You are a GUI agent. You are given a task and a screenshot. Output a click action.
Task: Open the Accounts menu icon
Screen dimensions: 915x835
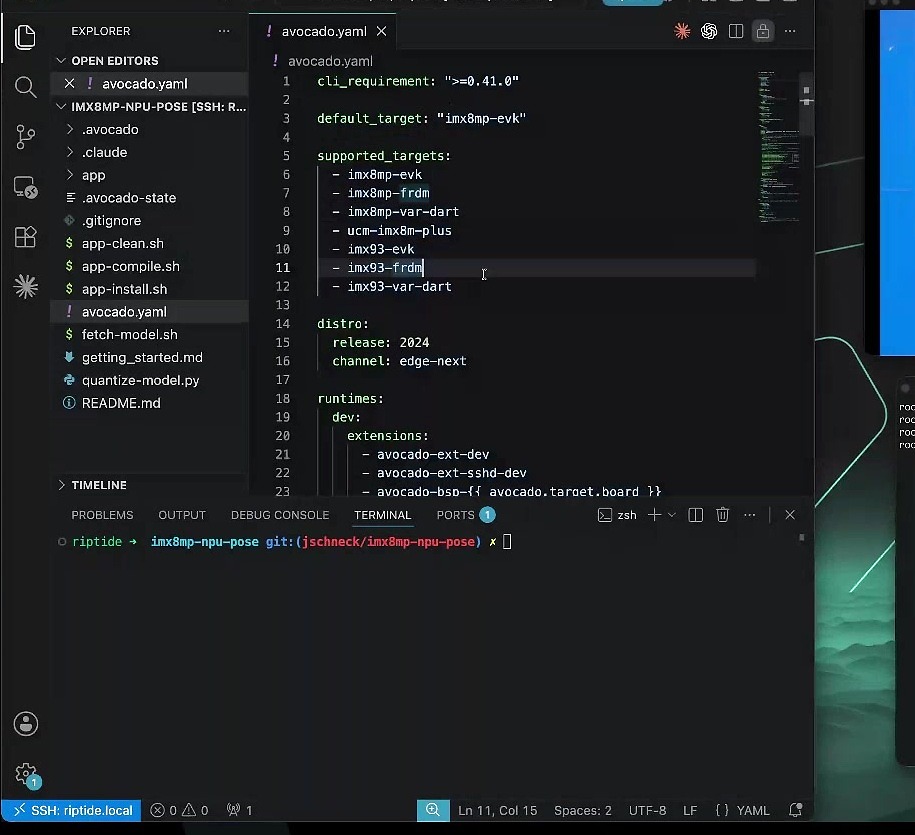[x=26, y=724]
